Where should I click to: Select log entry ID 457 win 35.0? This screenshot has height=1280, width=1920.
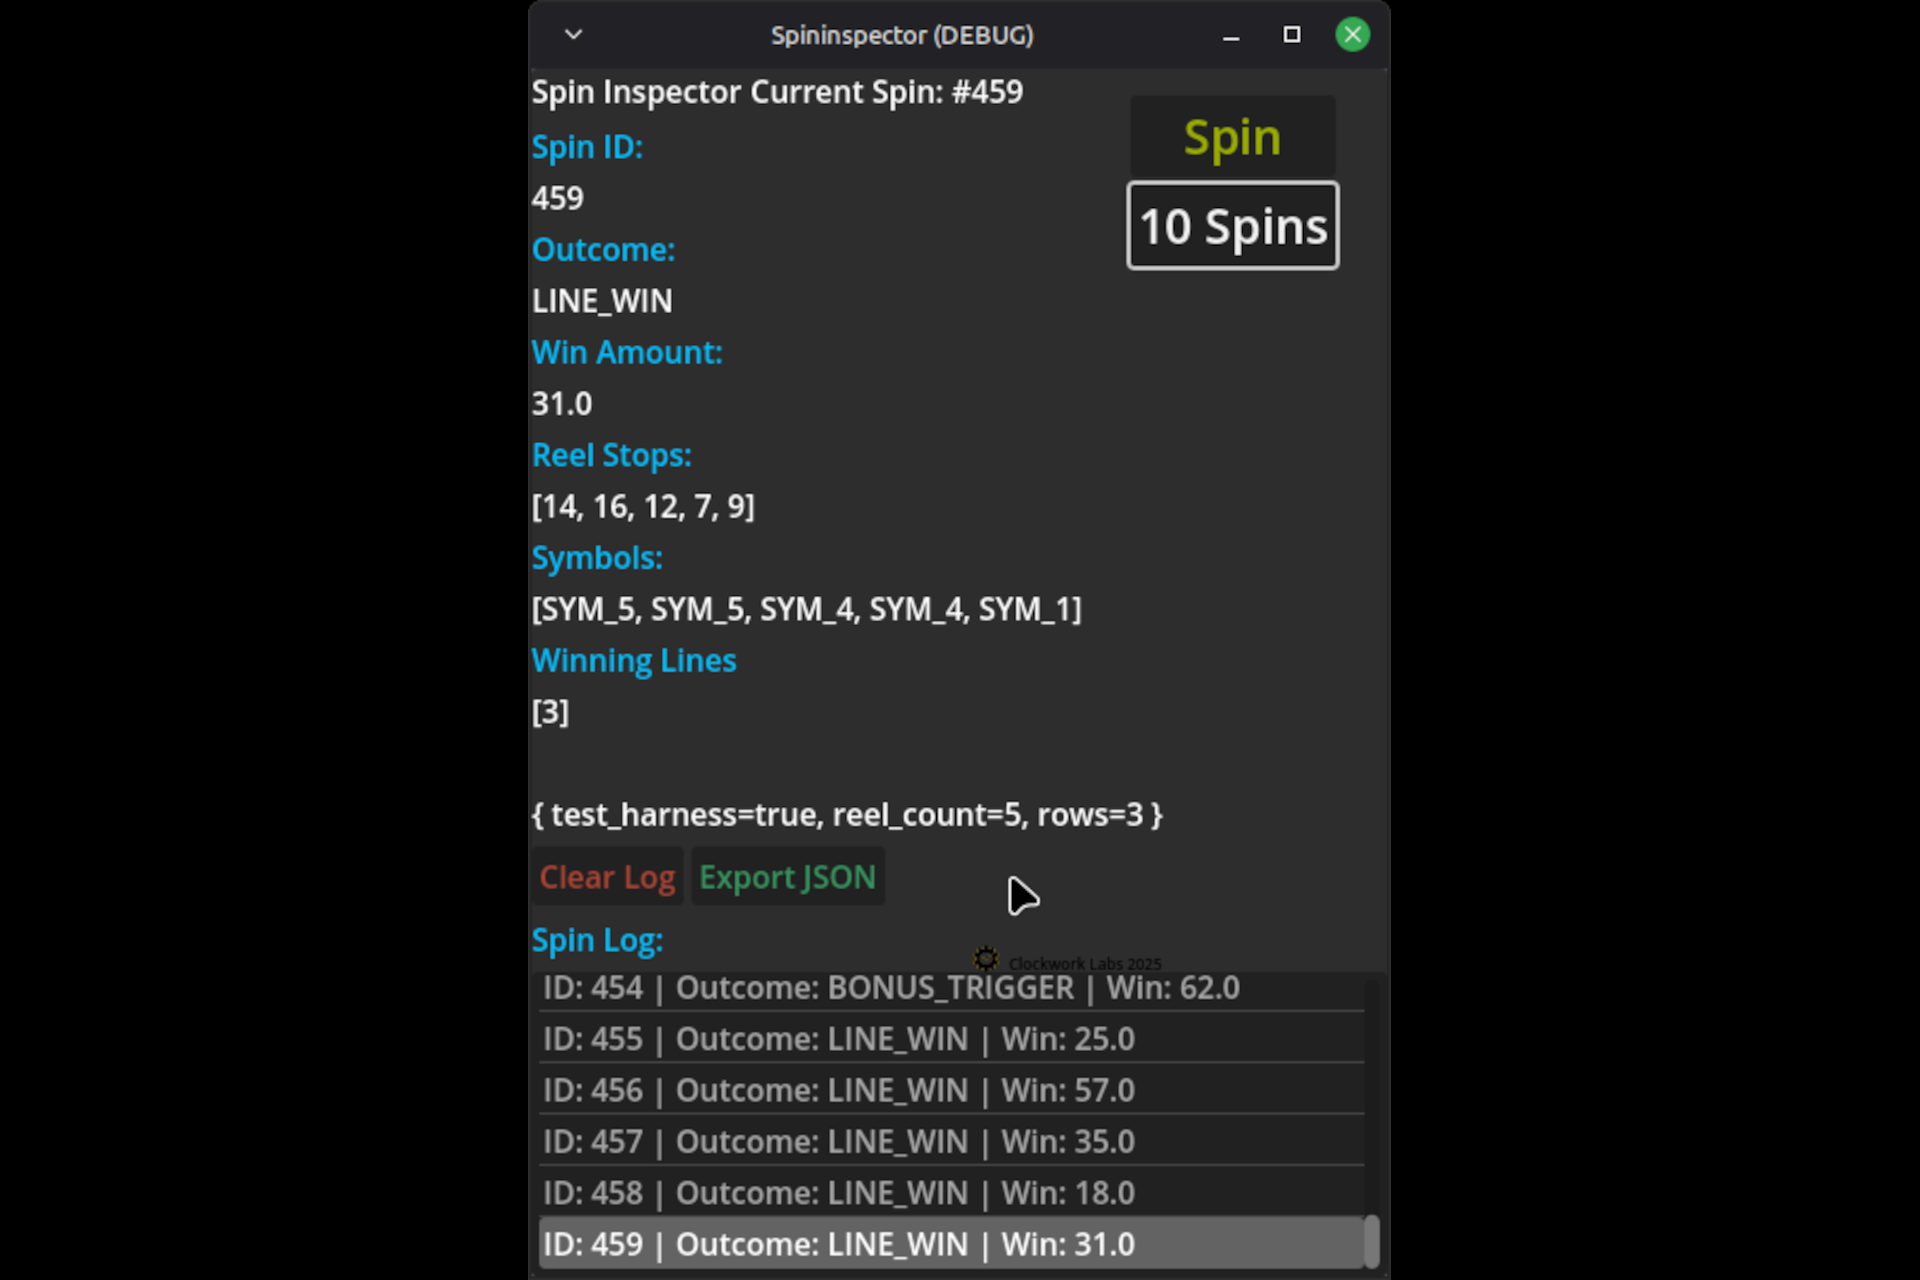(x=838, y=1141)
